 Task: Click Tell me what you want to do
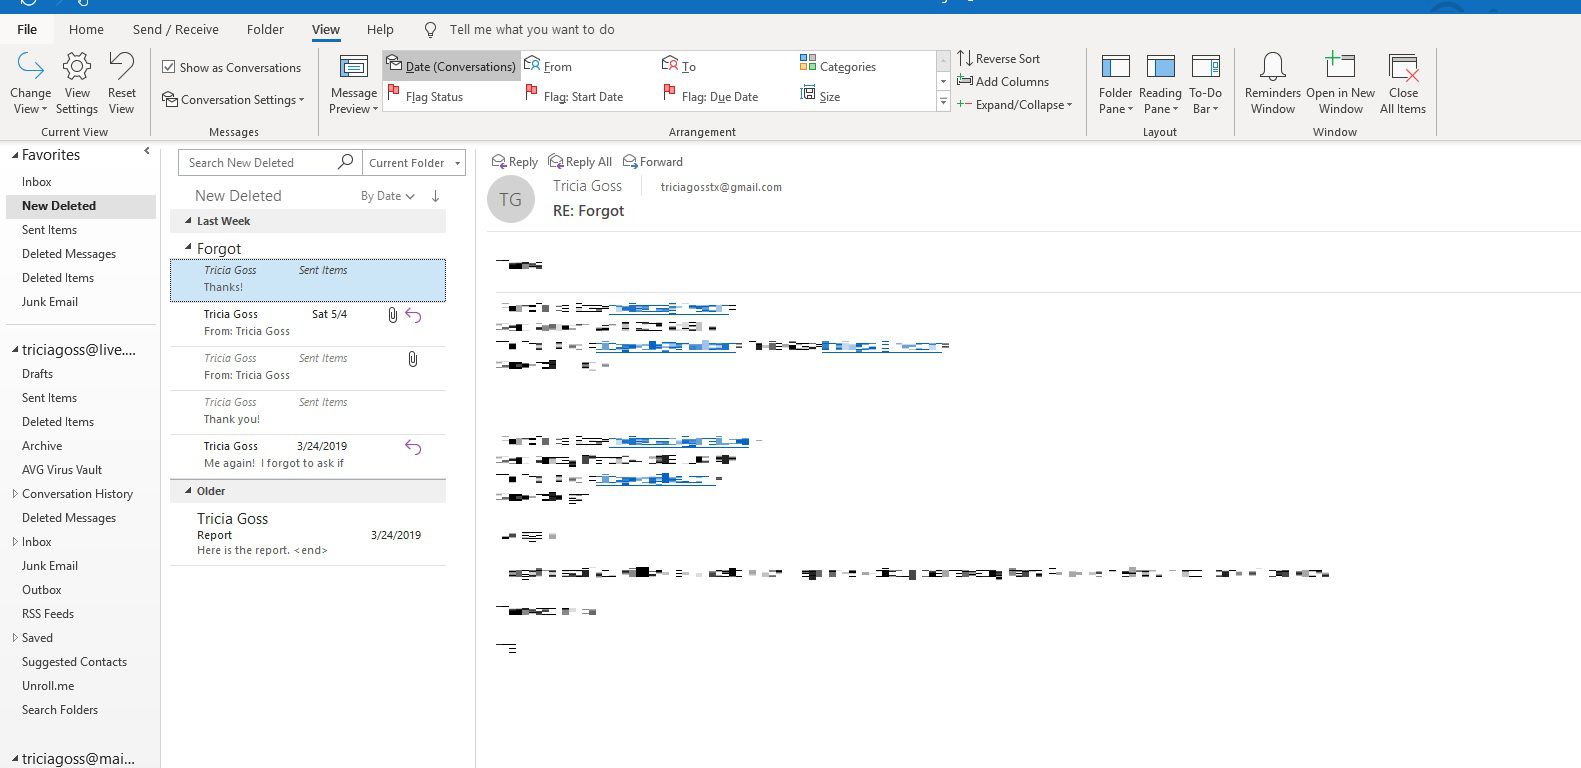(x=532, y=30)
